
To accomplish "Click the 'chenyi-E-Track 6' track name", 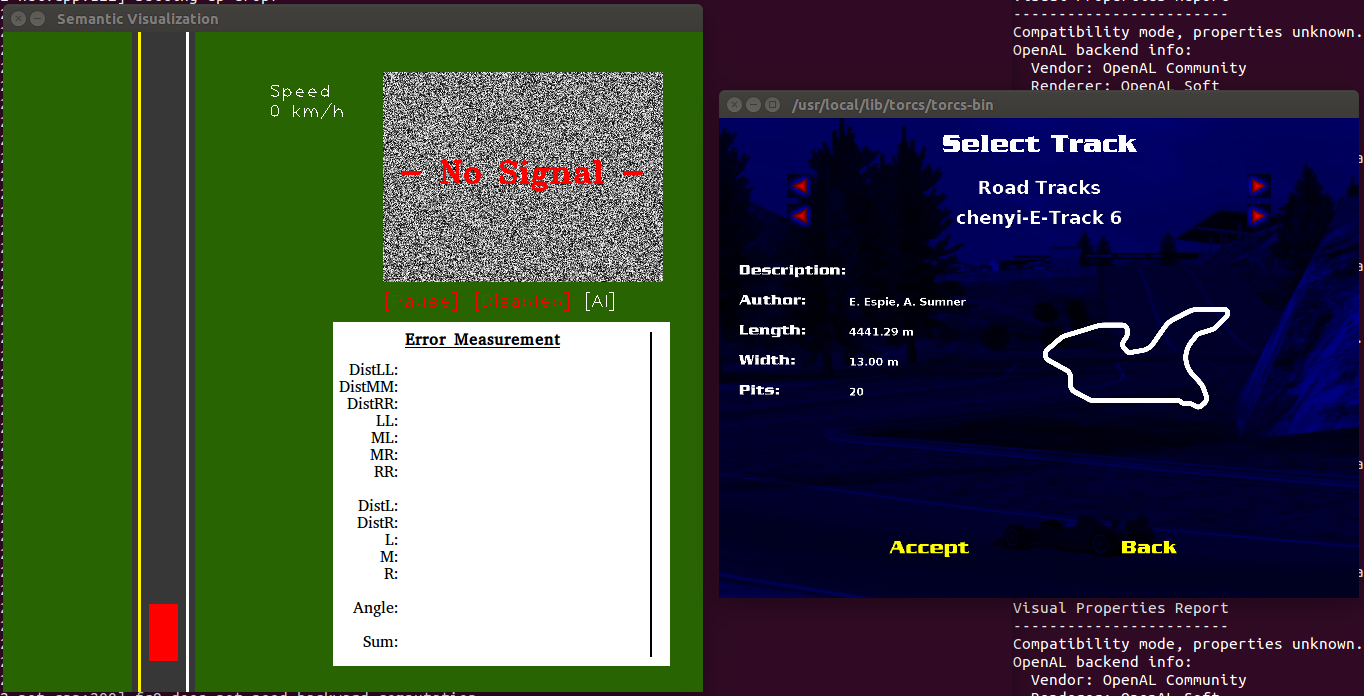I will pos(1039,217).
